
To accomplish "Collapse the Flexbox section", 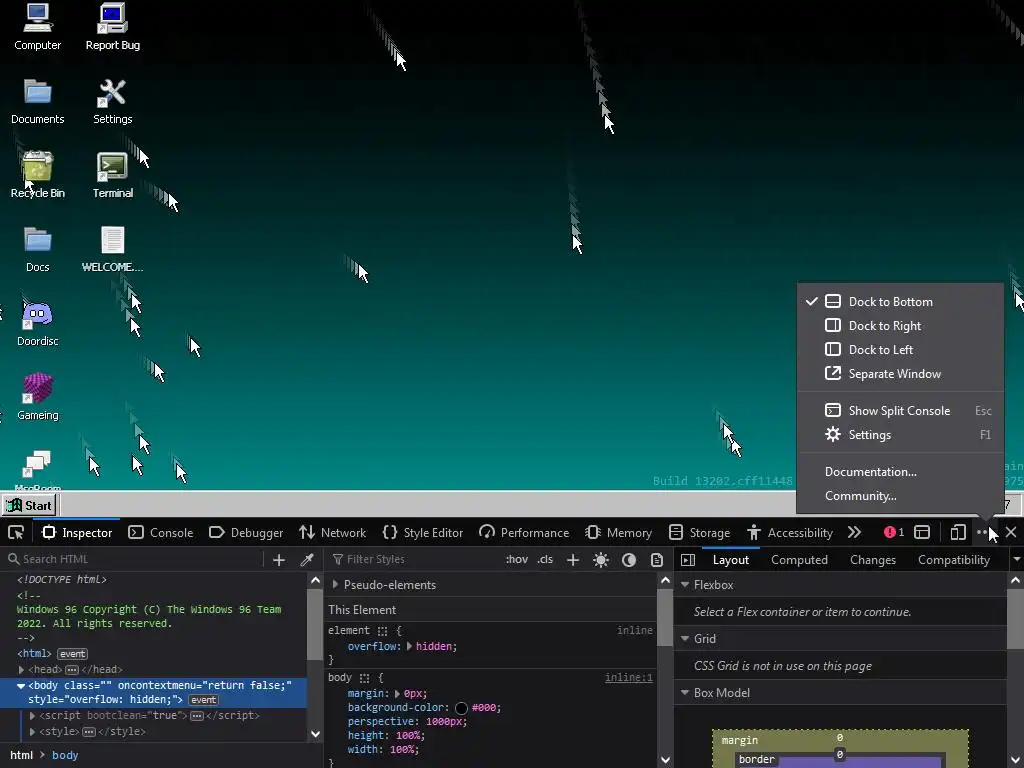I will (x=685, y=584).
